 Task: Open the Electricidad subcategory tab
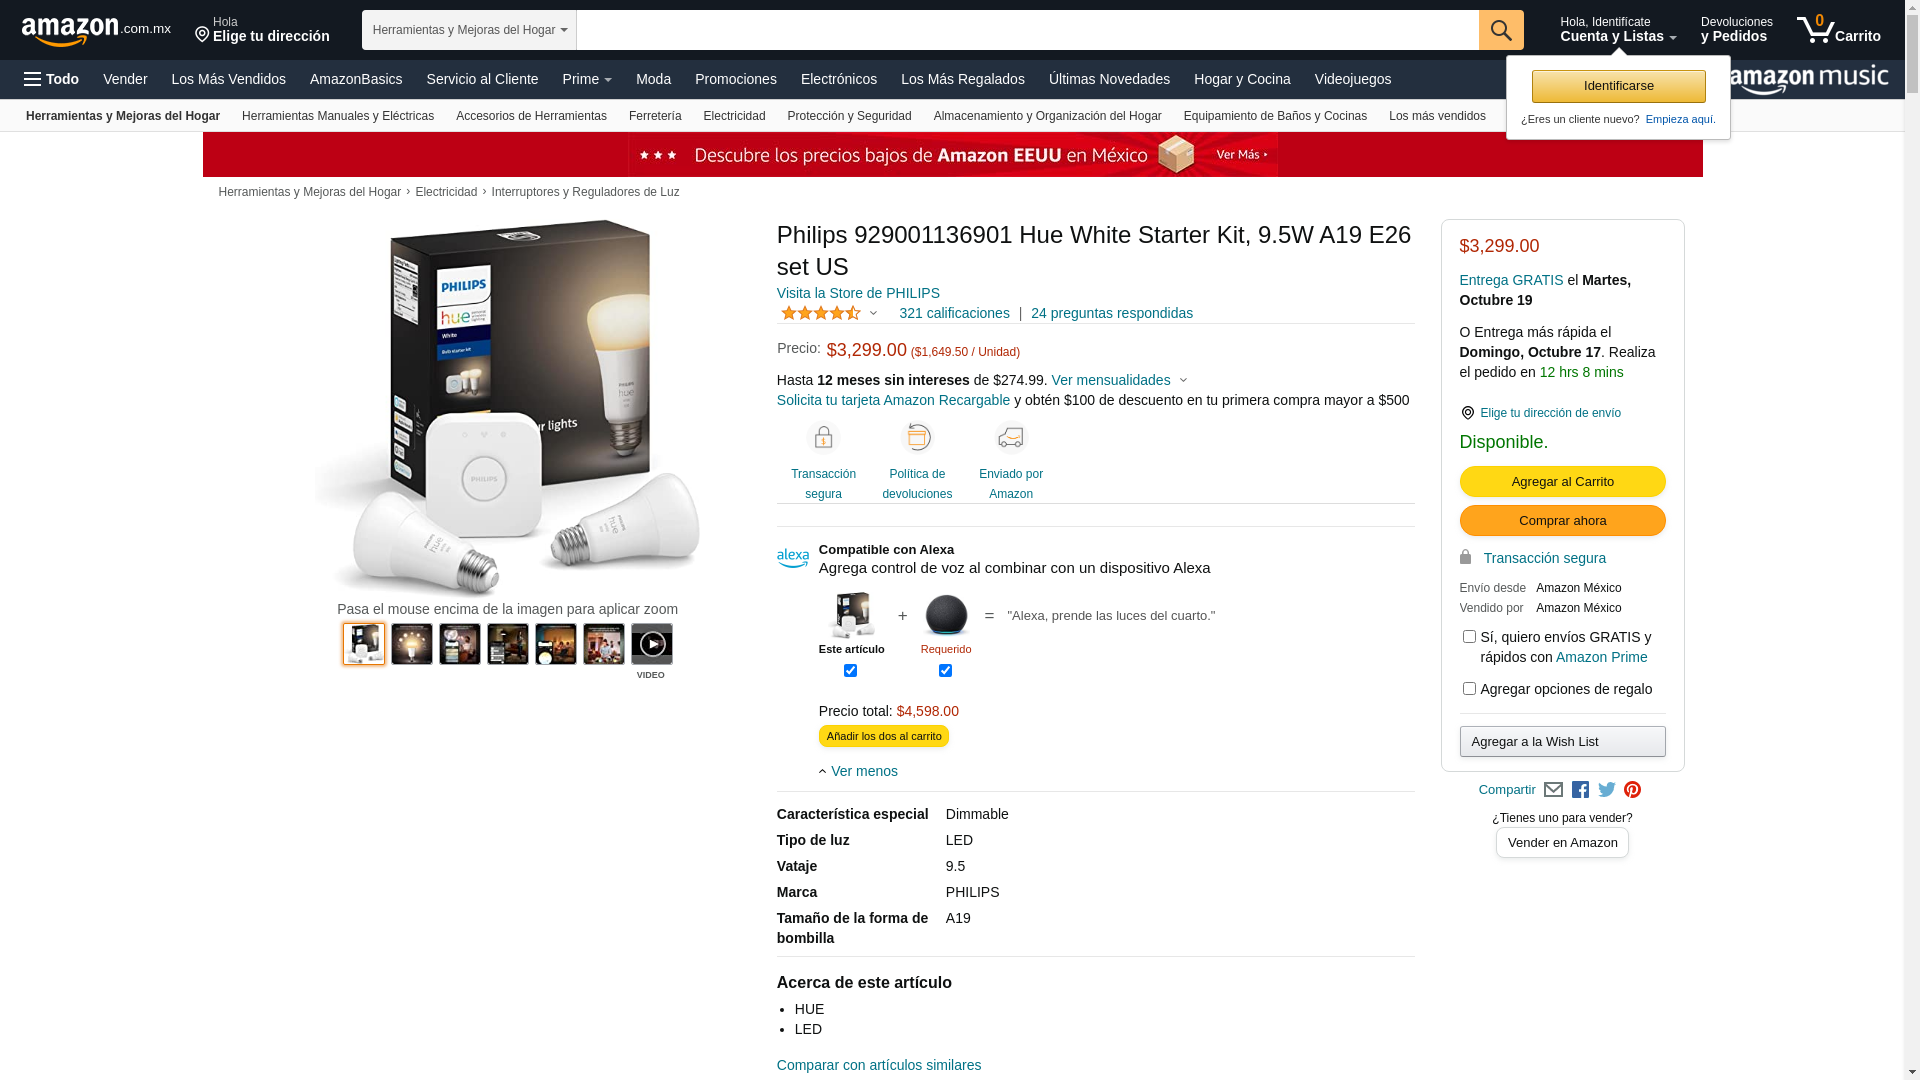734,116
